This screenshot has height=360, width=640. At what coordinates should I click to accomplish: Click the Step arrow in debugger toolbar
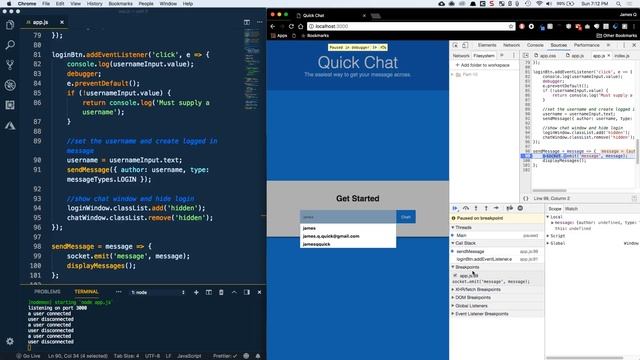(x=496, y=208)
